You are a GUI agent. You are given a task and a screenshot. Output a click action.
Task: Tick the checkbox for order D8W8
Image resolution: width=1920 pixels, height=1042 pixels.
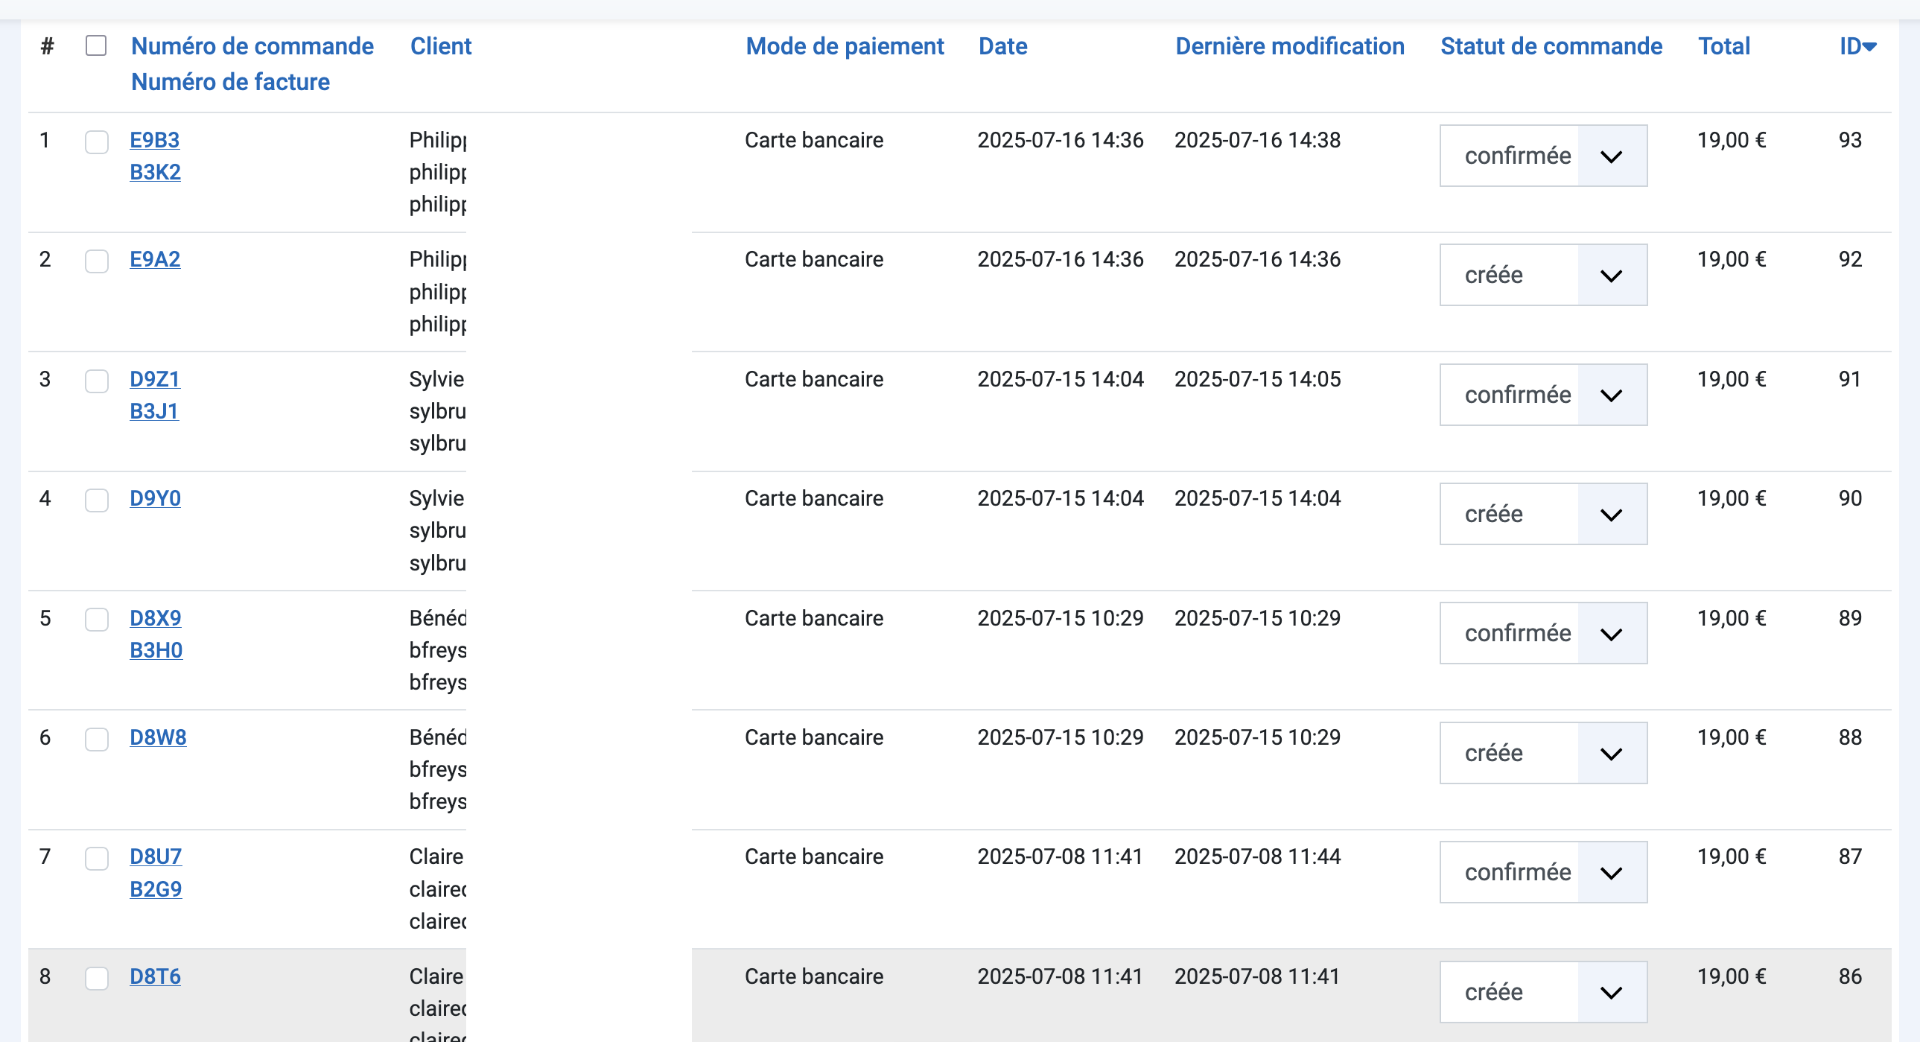click(x=97, y=739)
